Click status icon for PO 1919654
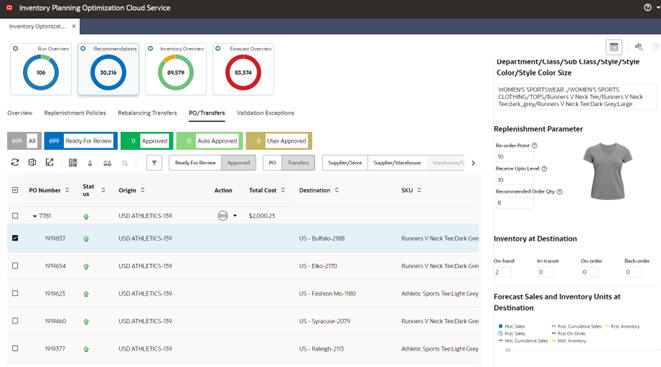This screenshot has width=661, height=367. coord(86,266)
